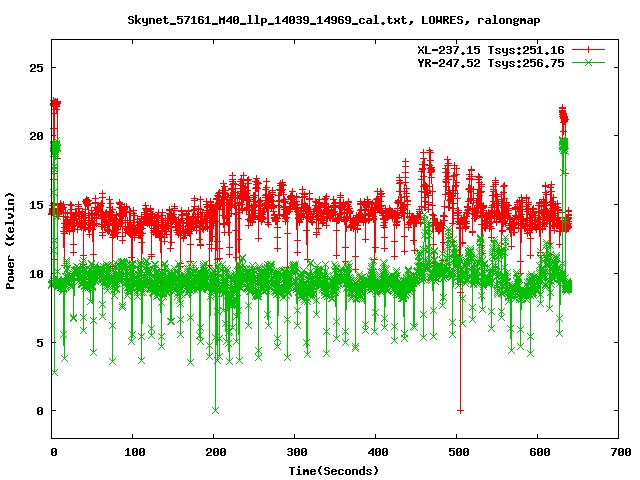Select the YR-247.52 Tsys:256.75 legend label
The height and width of the screenshot is (480, 640).
(491, 63)
